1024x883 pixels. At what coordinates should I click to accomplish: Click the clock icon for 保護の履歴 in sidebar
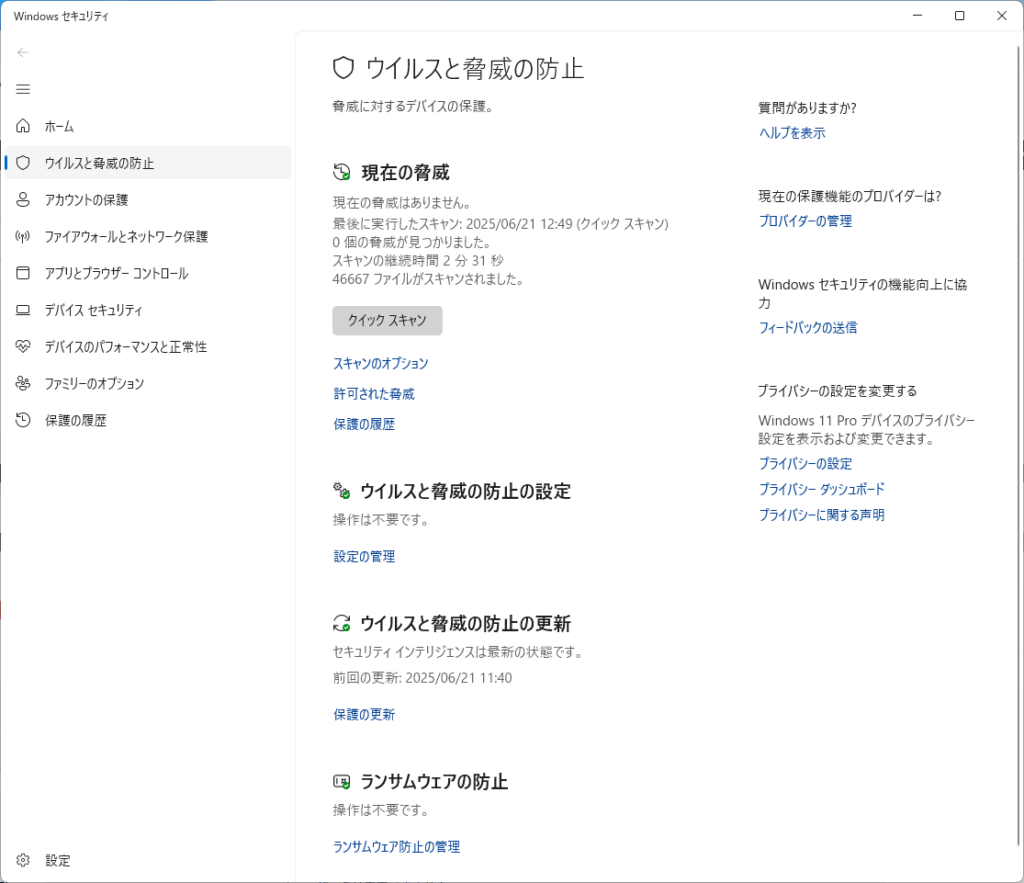(23, 420)
